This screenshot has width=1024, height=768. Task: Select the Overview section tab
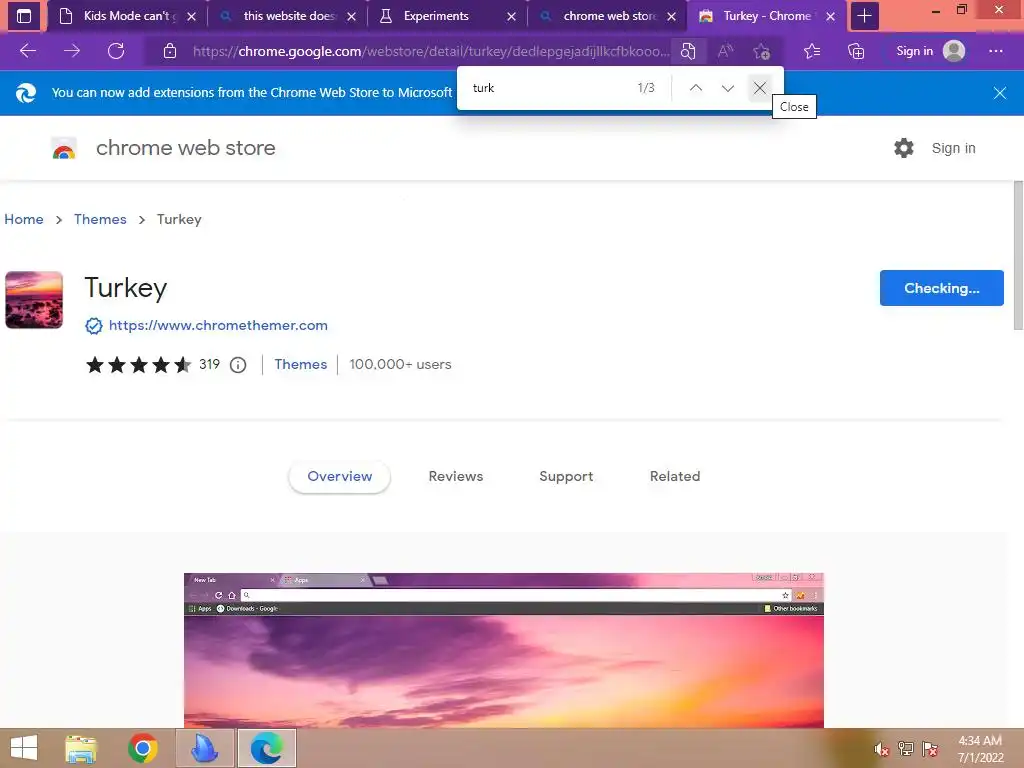(340, 477)
